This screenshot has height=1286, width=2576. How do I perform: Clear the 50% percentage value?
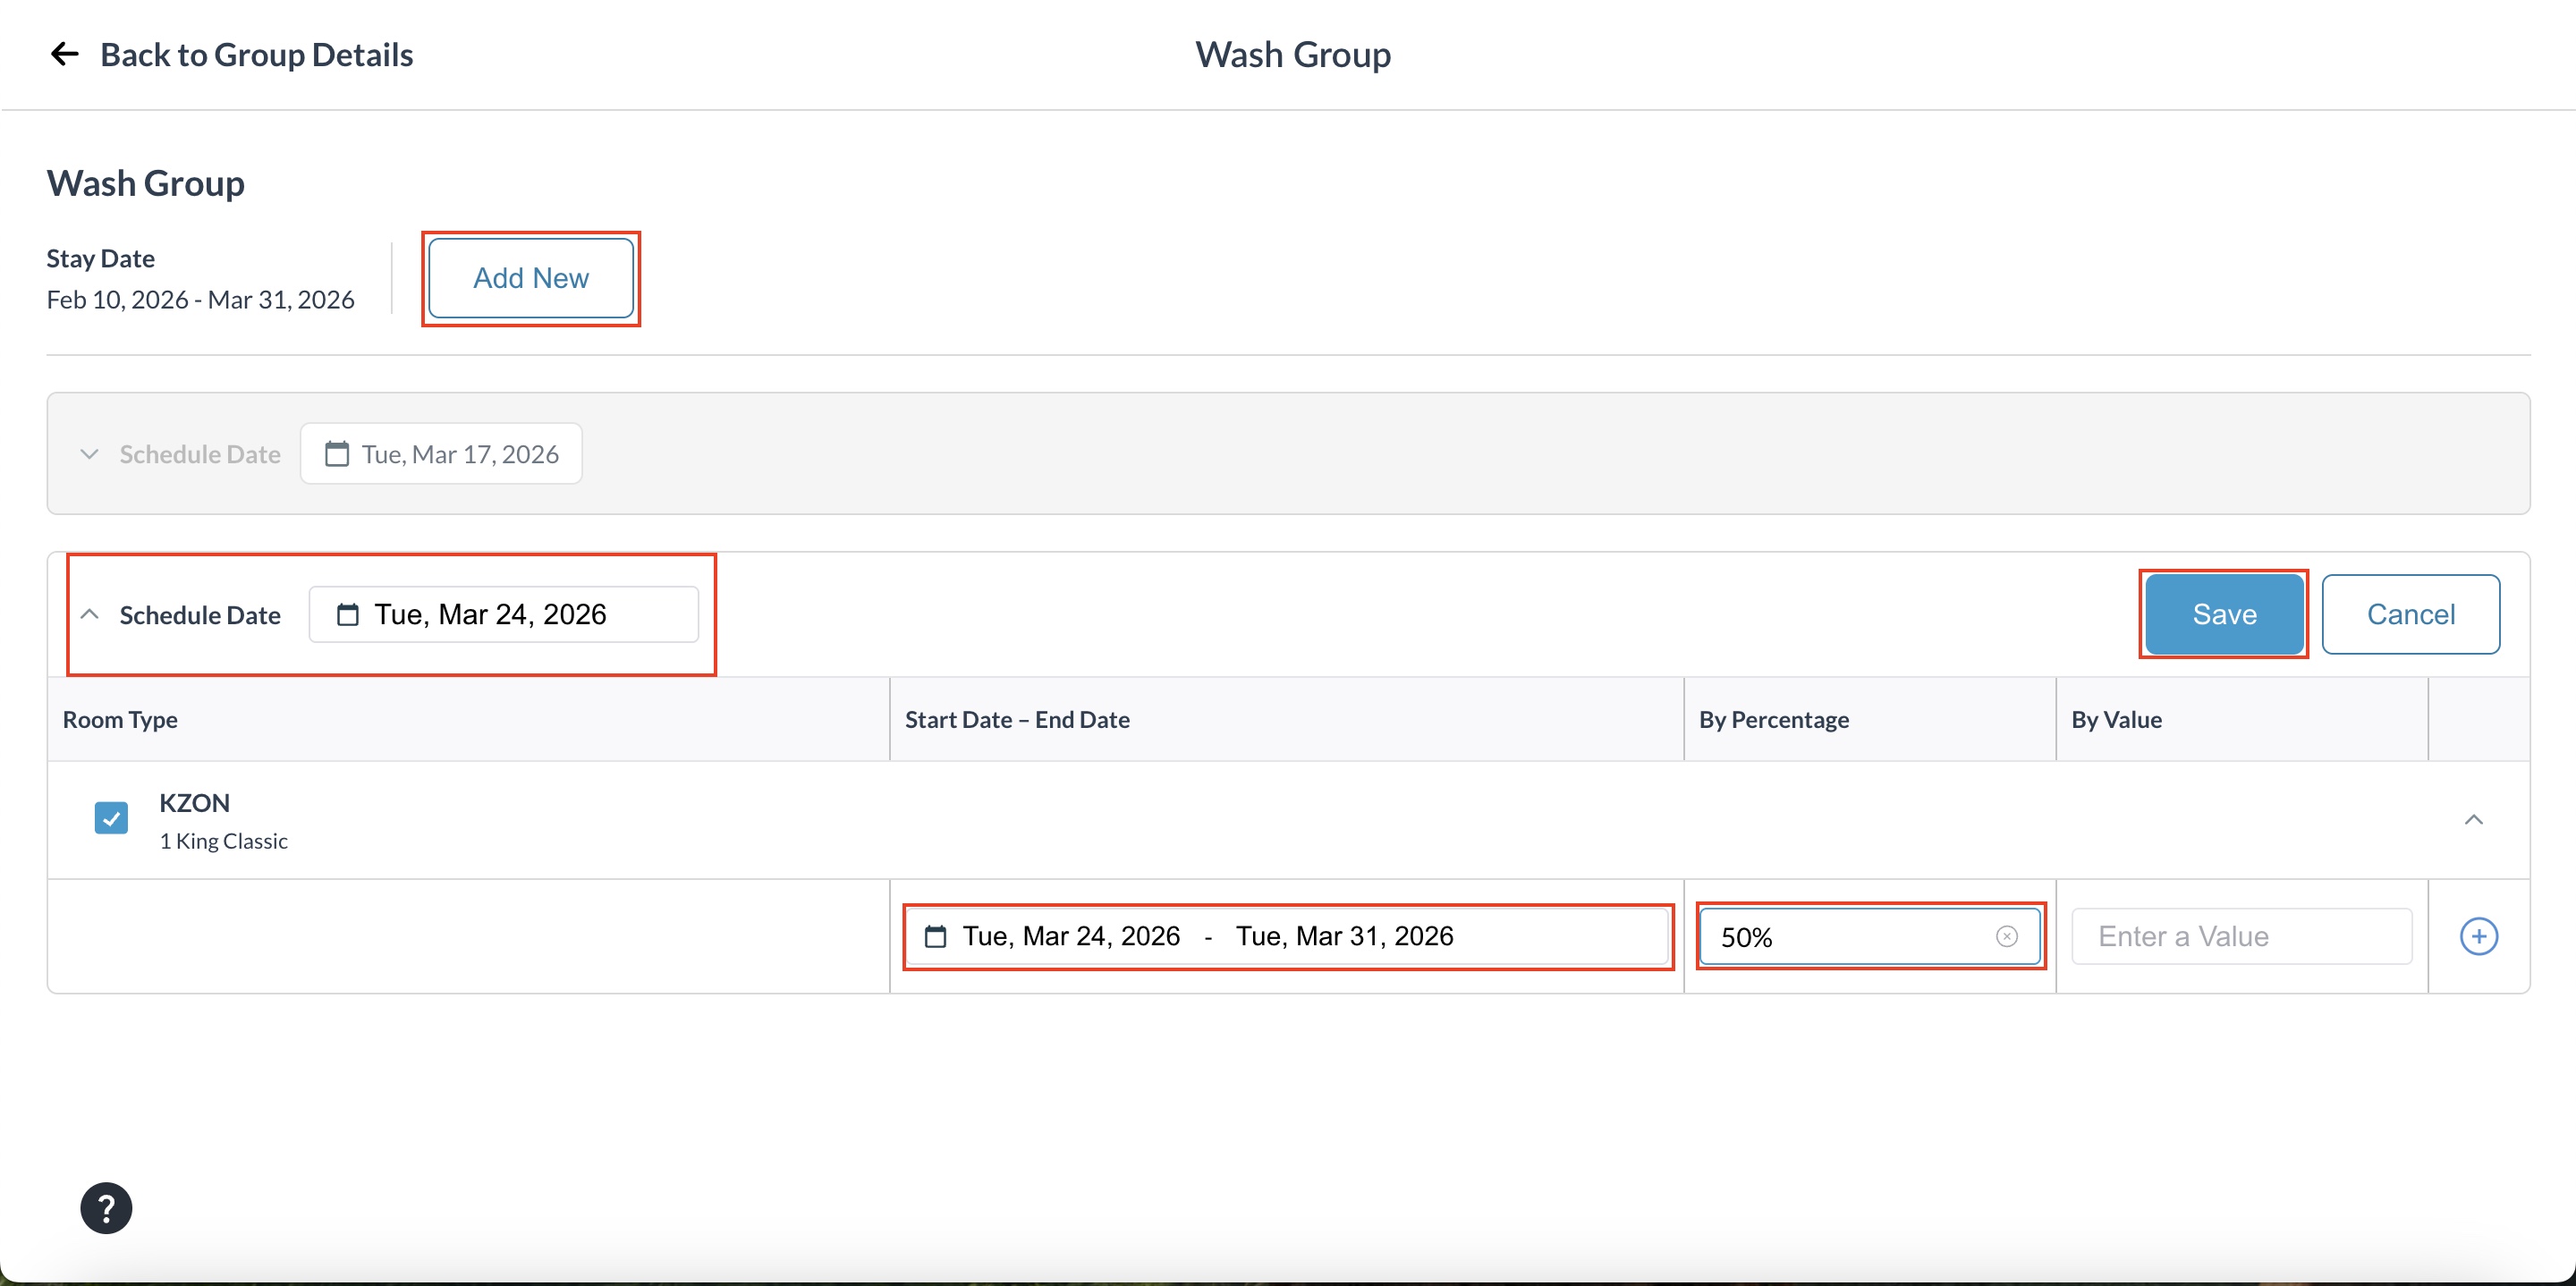2006,936
